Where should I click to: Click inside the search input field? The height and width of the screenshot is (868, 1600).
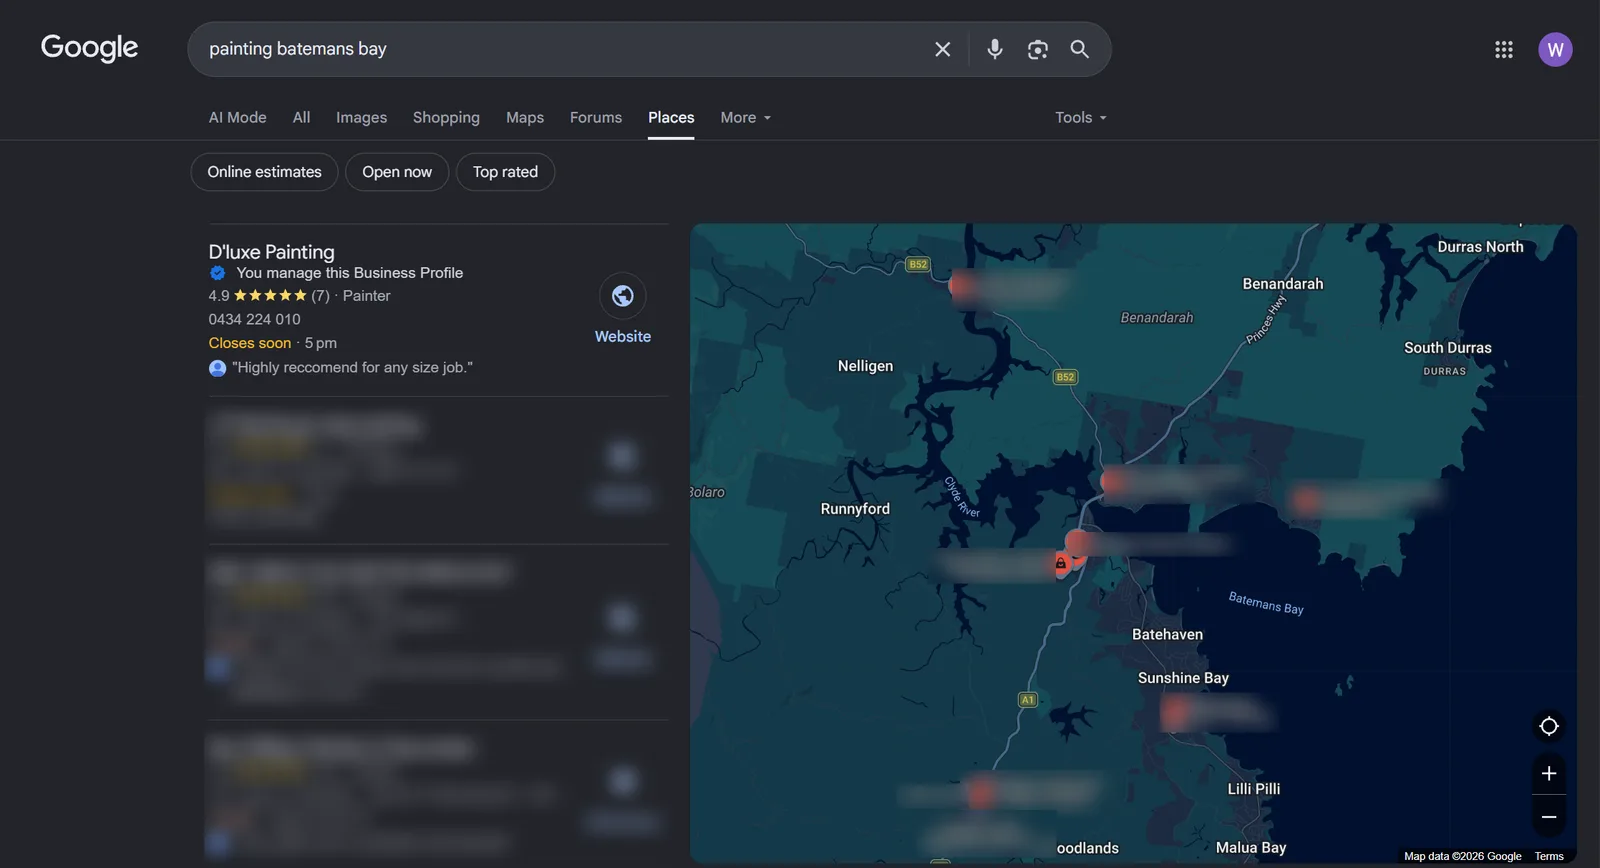pyautogui.click(x=560, y=49)
